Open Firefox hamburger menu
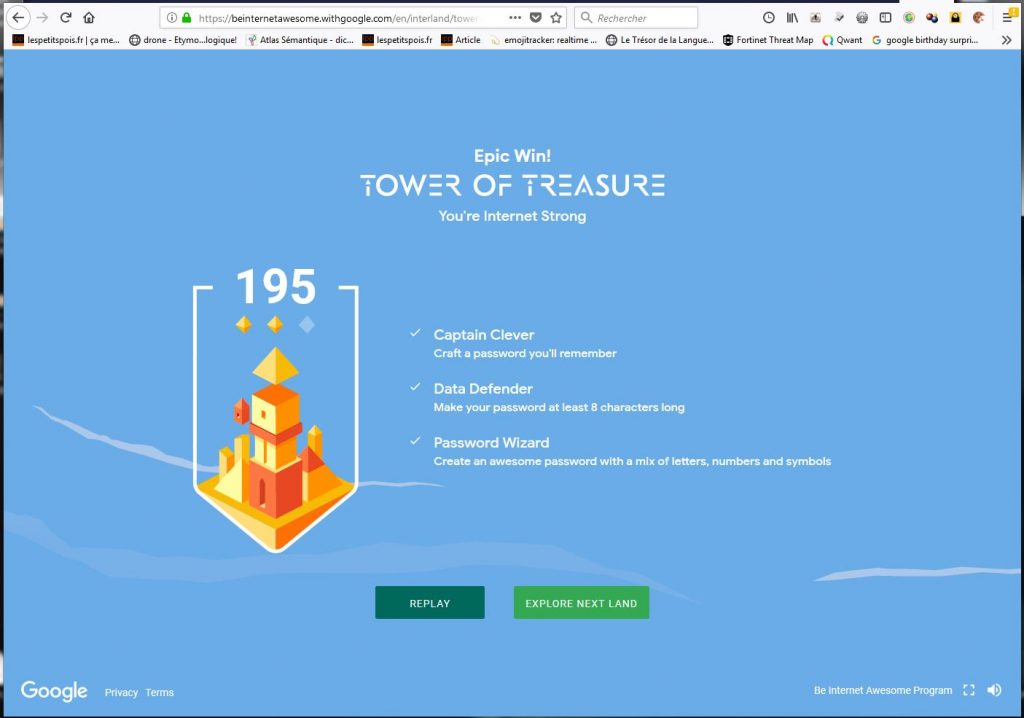This screenshot has height=718, width=1024. coord(1007,17)
